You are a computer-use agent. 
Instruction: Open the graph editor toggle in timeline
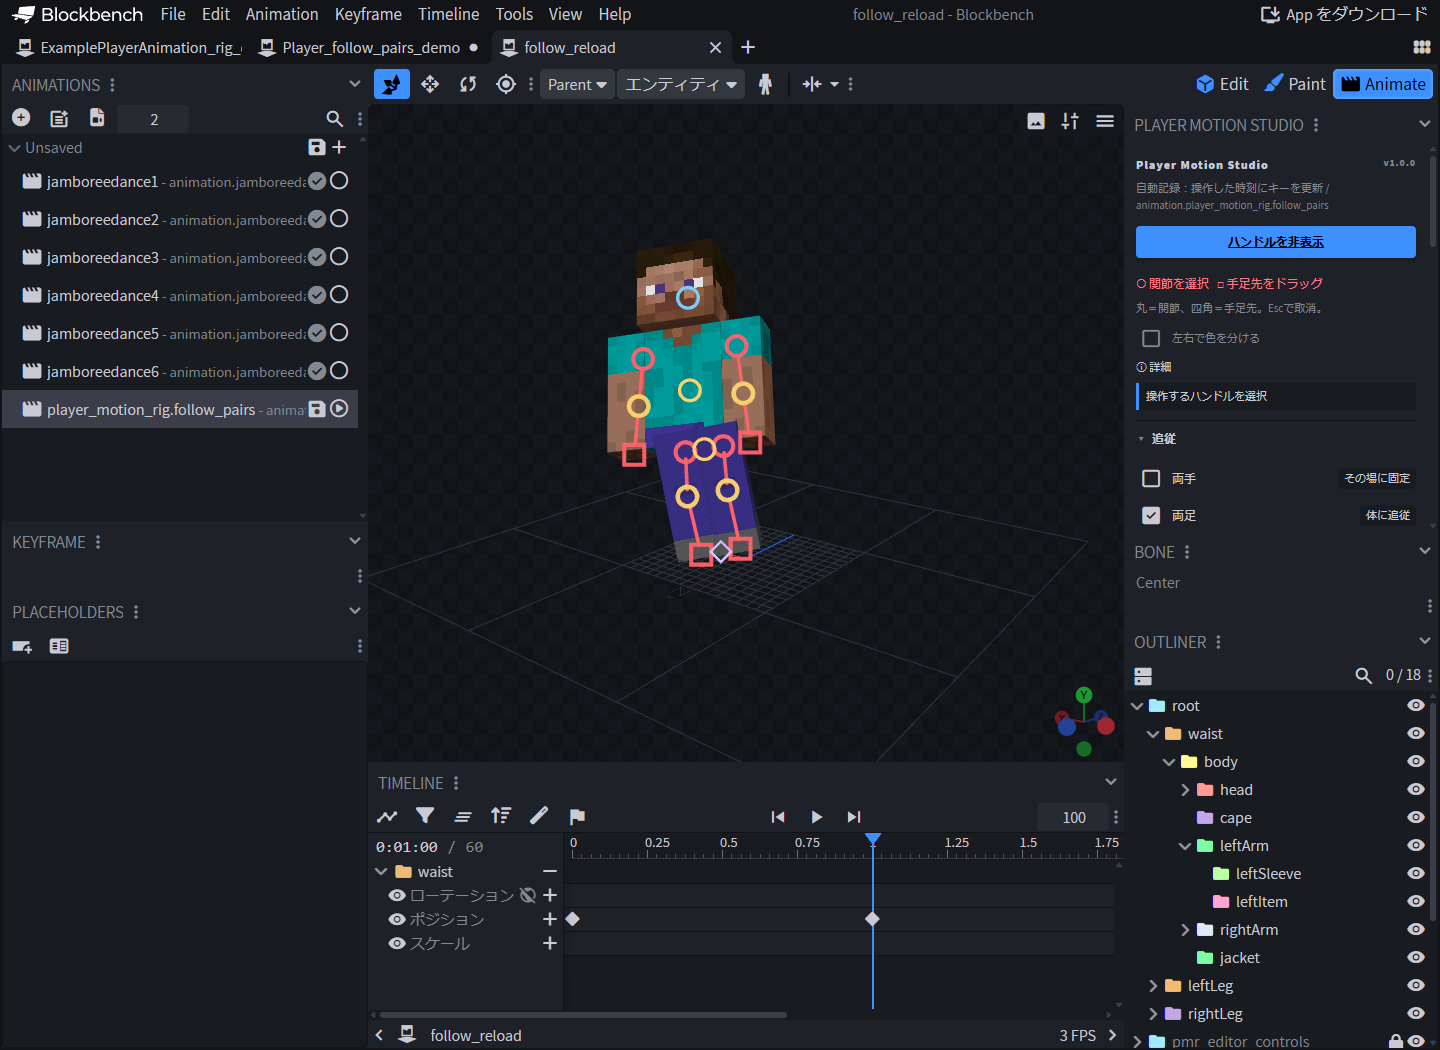pos(387,817)
